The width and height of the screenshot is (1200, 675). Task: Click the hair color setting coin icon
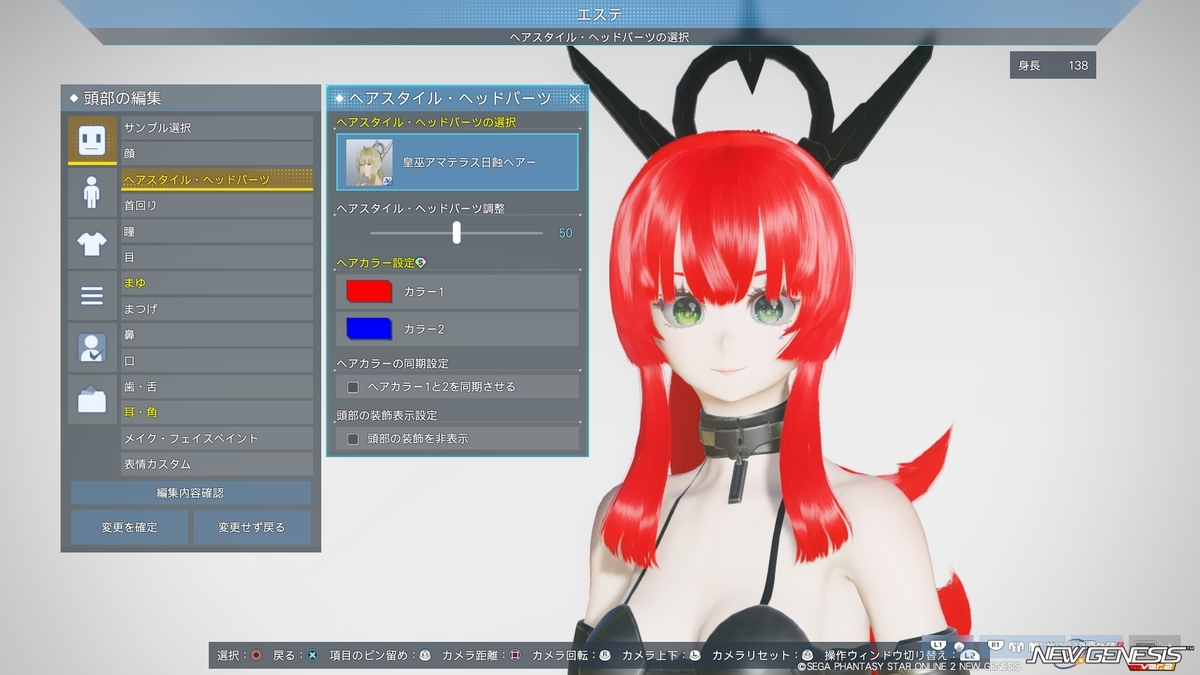point(421,262)
